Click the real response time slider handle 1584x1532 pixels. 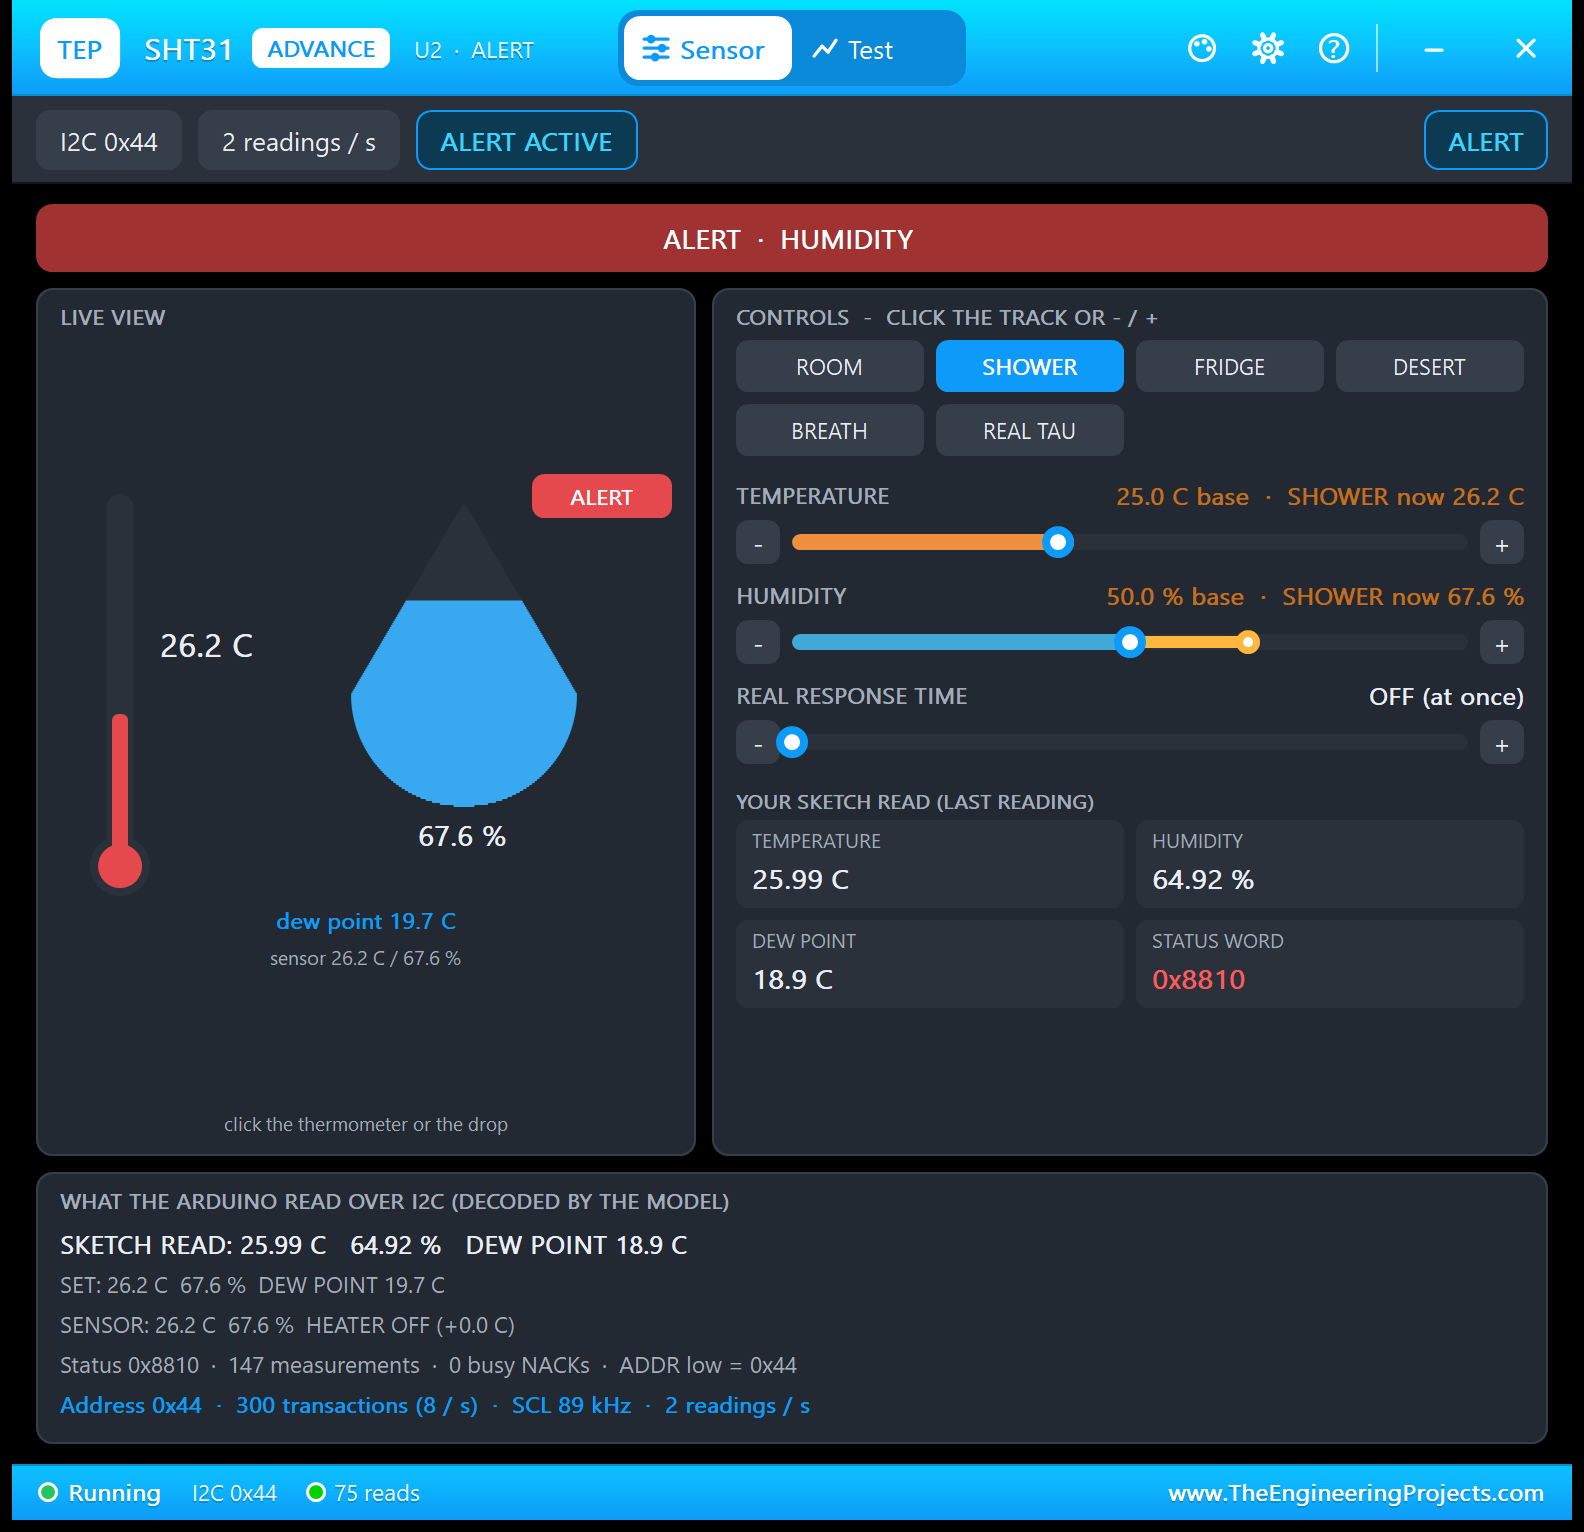pos(792,742)
